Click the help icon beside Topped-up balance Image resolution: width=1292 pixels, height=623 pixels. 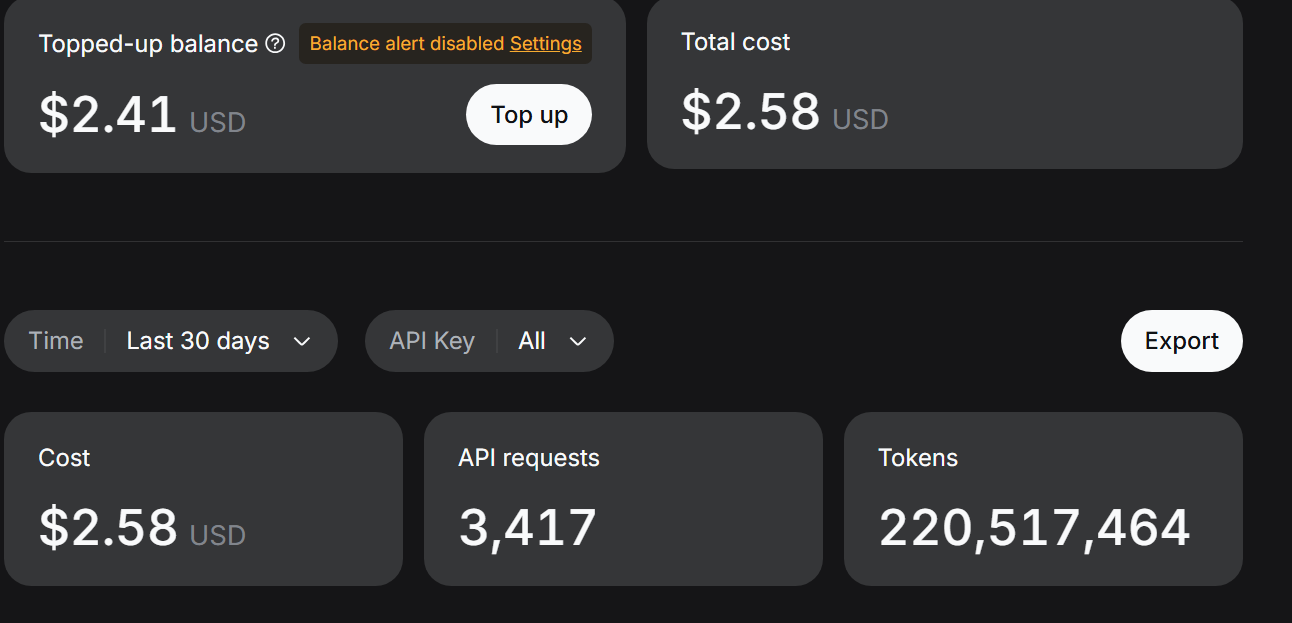275,44
